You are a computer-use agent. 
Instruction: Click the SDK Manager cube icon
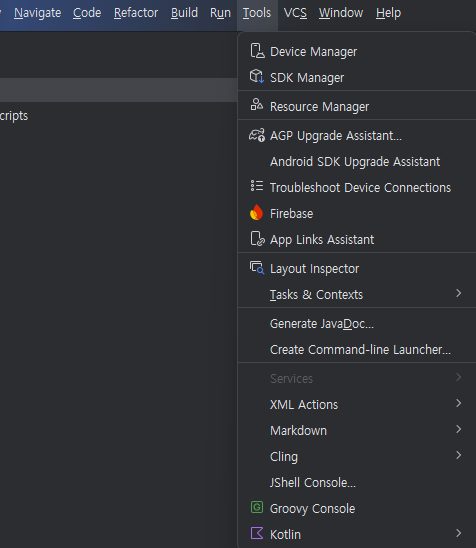[257, 76]
